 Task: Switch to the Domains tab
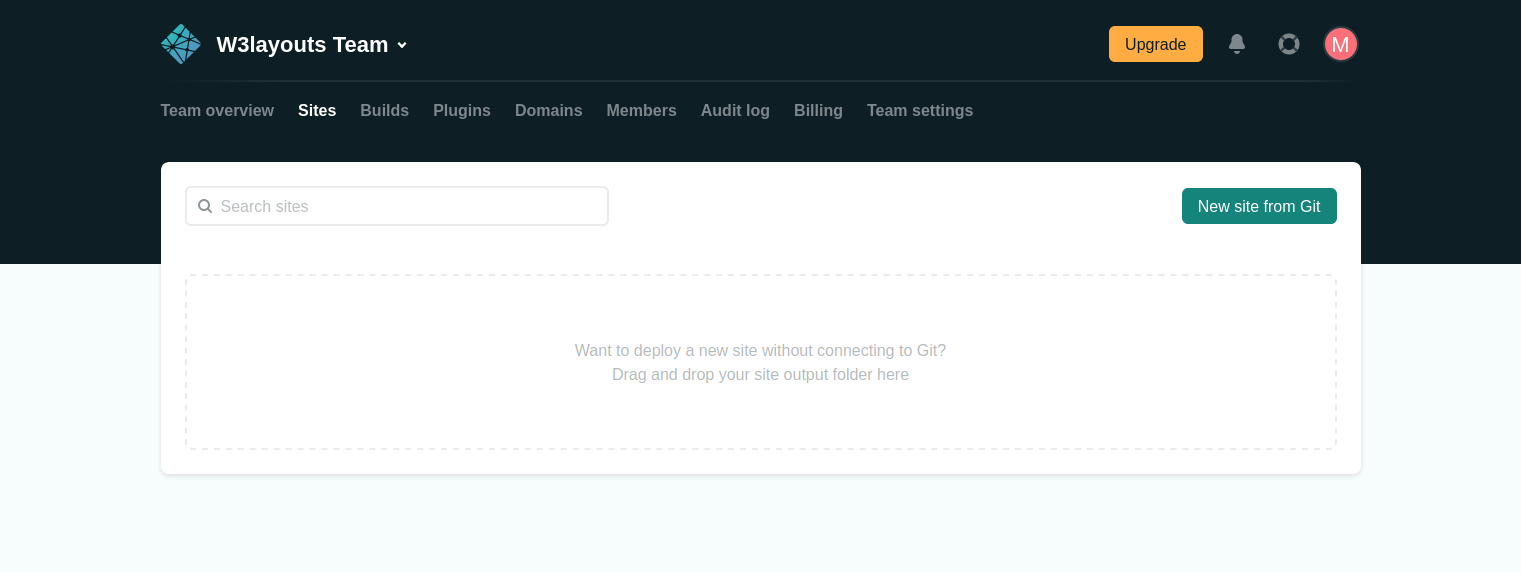549,110
